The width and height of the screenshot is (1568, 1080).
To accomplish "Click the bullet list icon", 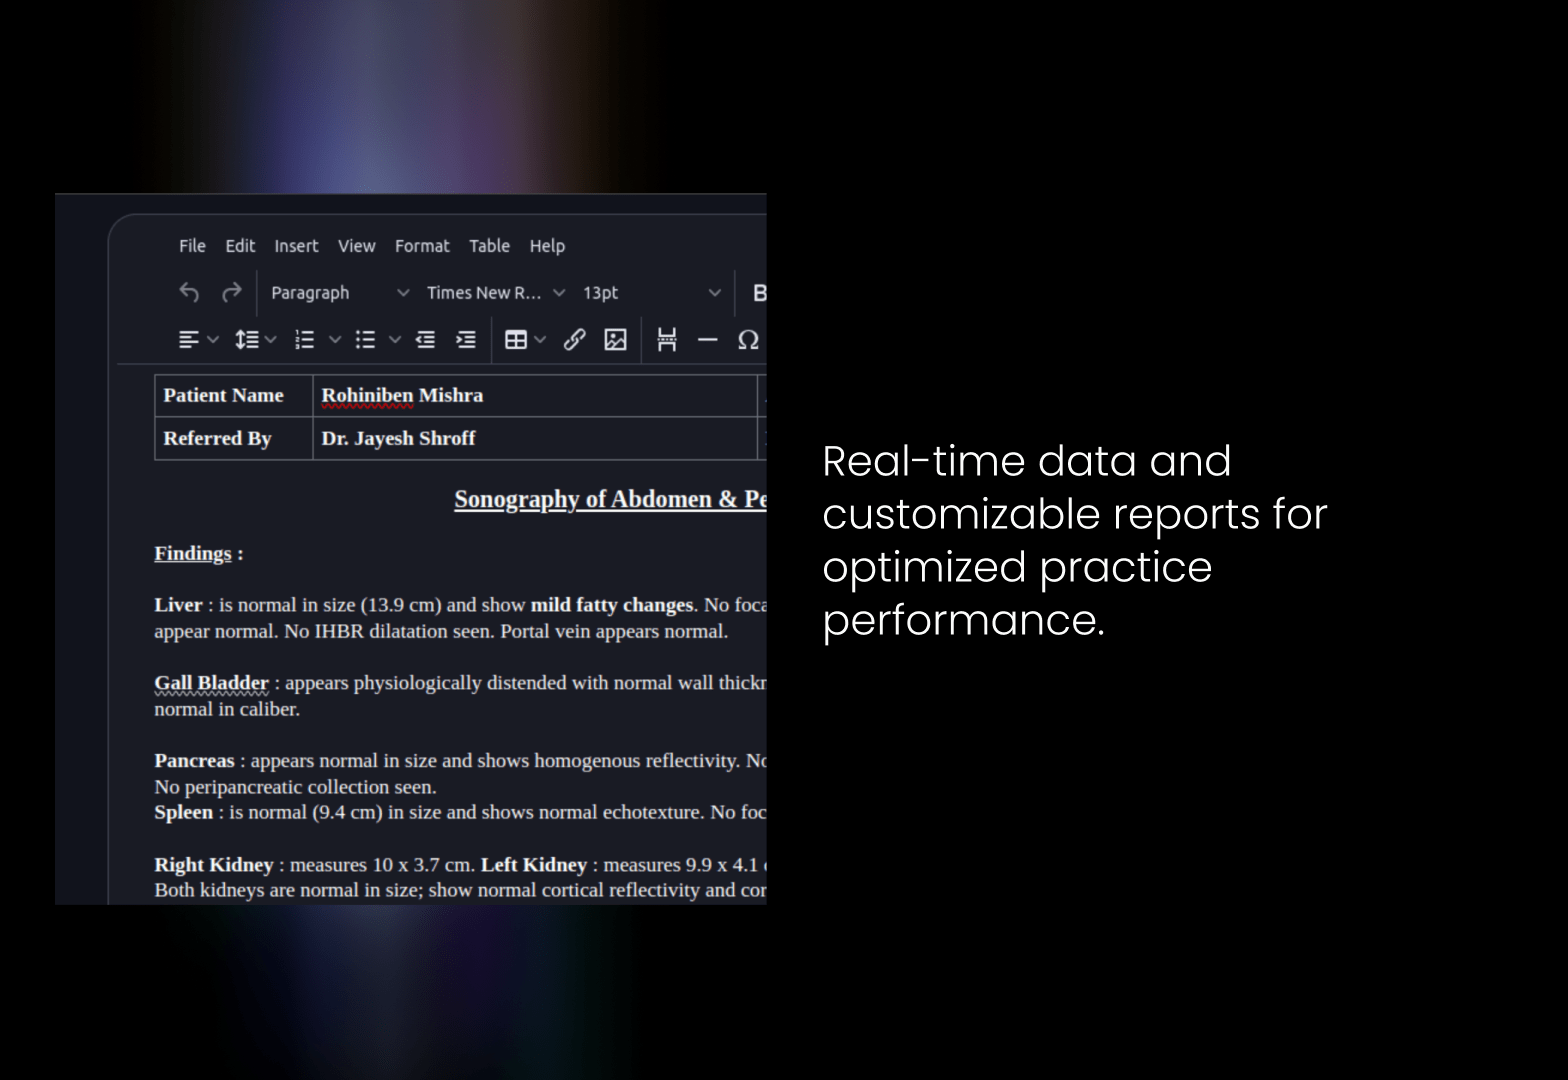I will click(365, 340).
